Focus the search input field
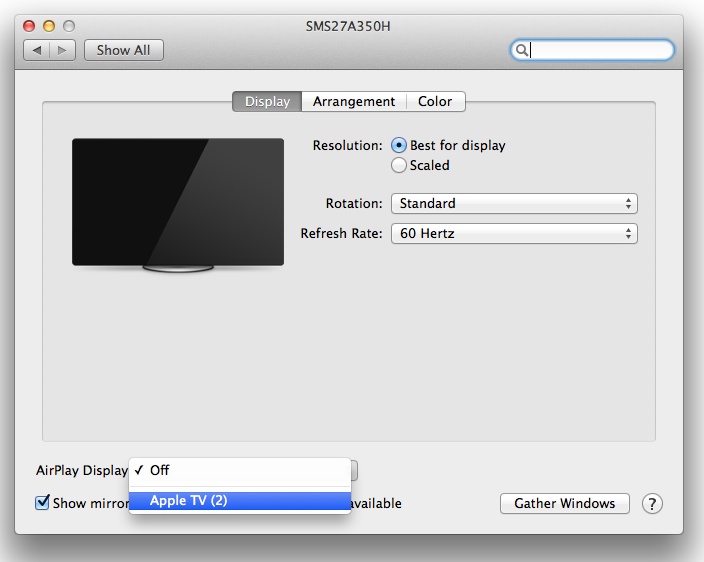Screen dimensions: 704x562 [x=600, y=50]
